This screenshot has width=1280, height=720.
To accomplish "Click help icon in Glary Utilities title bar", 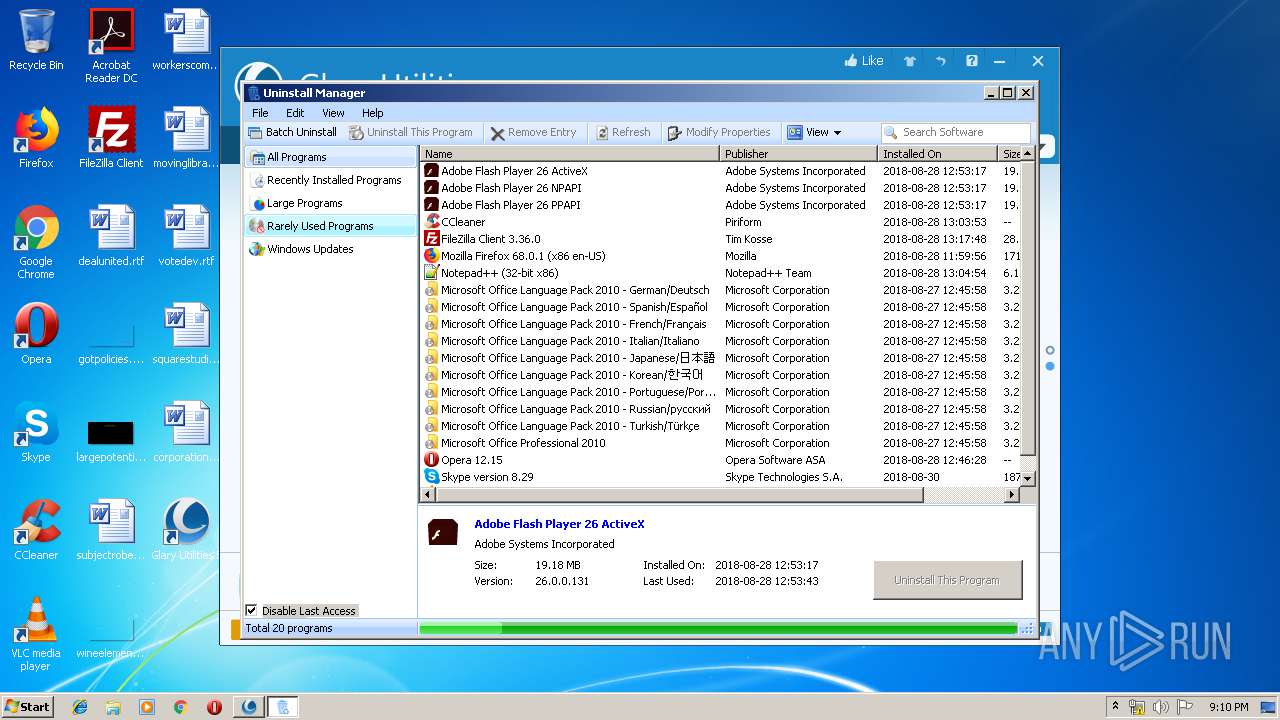I will coord(971,61).
